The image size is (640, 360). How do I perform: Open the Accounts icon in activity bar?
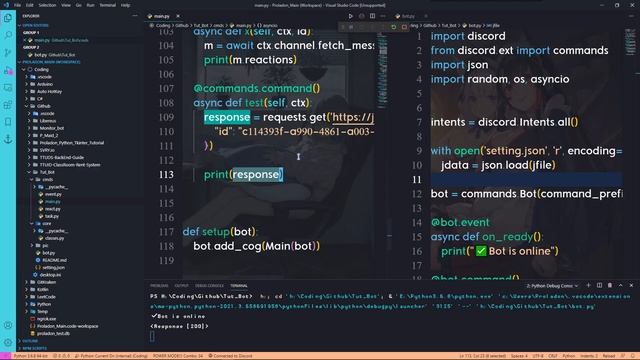pyautogui.click(x=8, y=325)
